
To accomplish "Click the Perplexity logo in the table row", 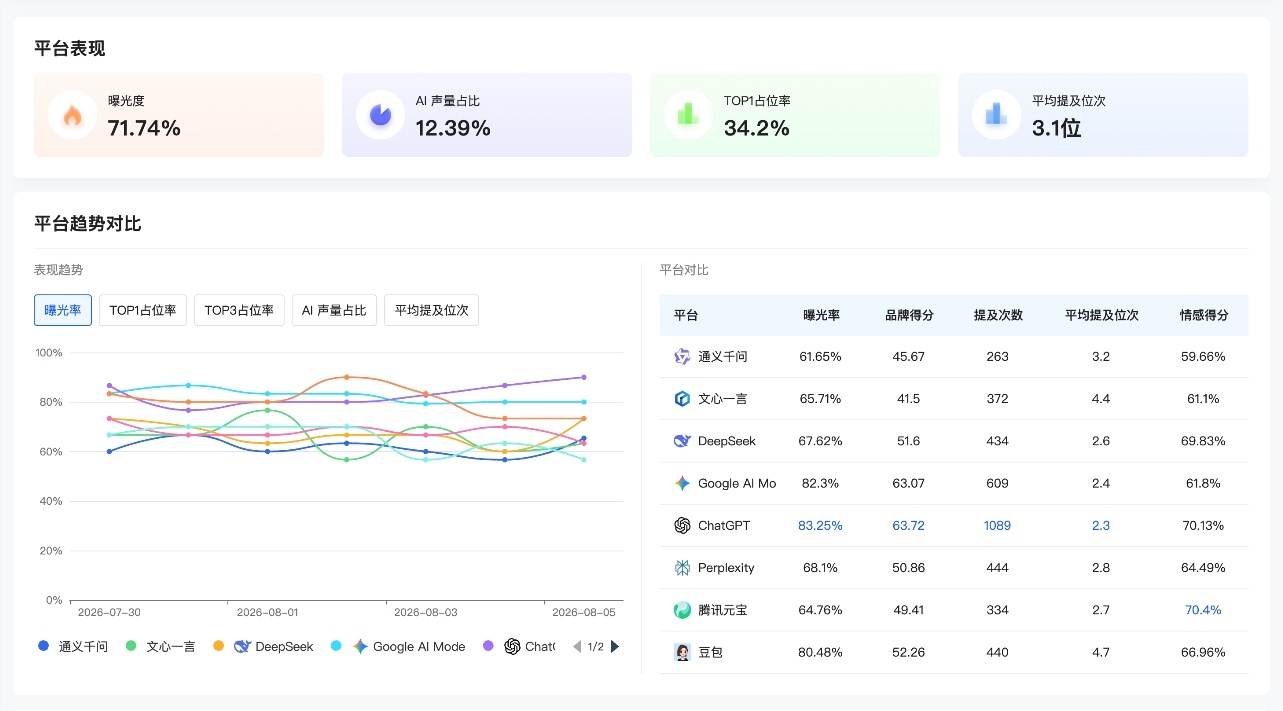I will [682, 568].
